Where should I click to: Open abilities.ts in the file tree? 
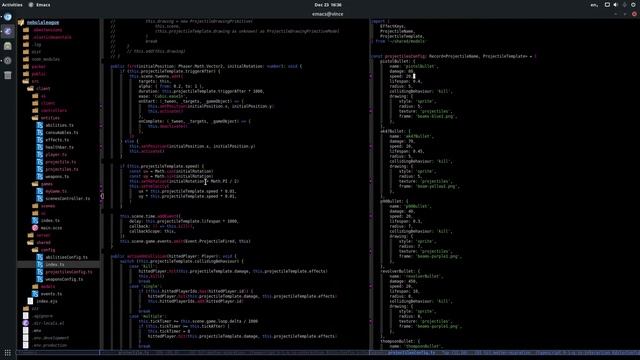coord(60,125)
